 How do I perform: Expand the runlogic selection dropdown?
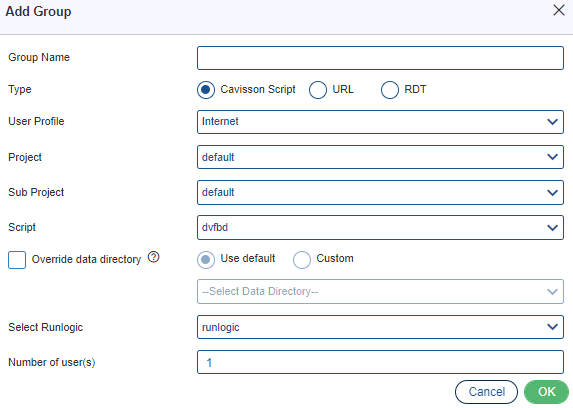[380, 327]
